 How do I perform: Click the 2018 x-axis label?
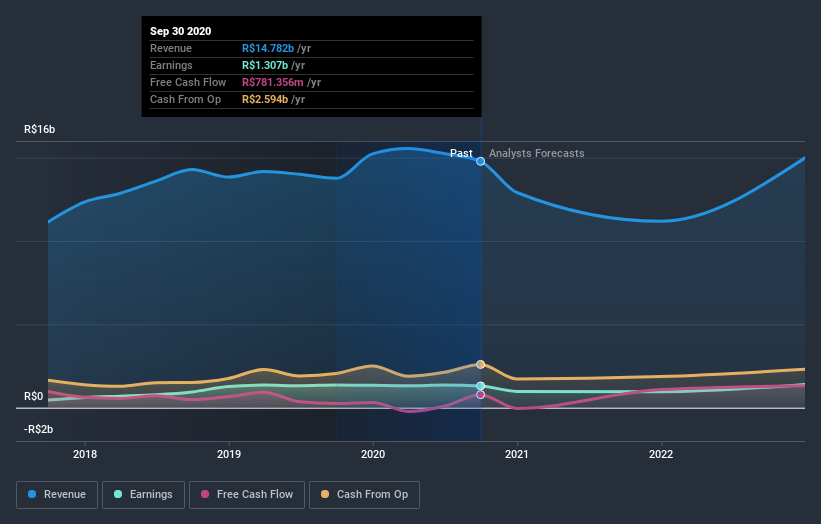85,454
